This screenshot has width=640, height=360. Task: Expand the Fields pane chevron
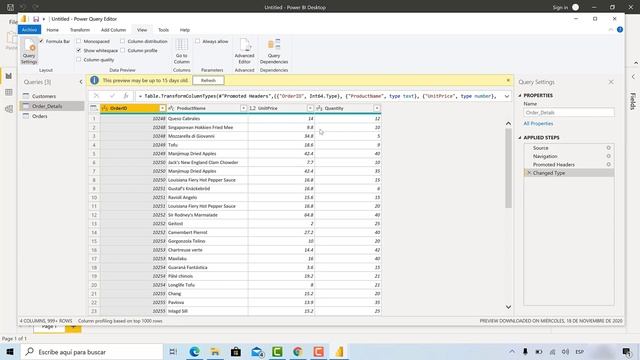click(x=633, y=76)
